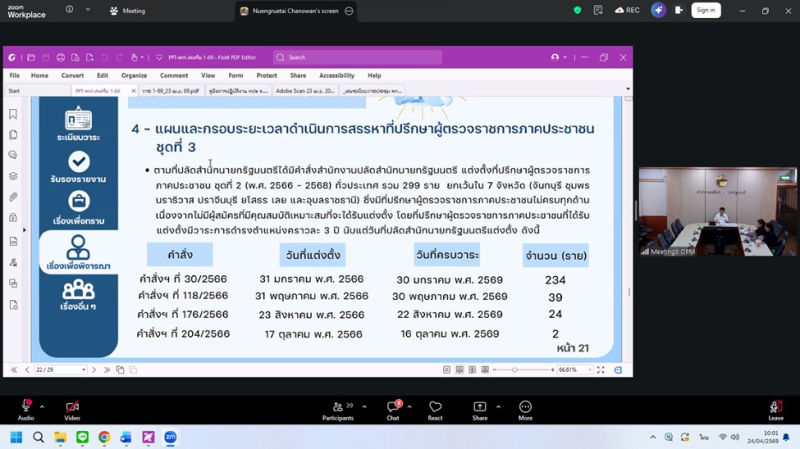
Task: Open the Comment menu in Foxit
Action: (173, 75)
